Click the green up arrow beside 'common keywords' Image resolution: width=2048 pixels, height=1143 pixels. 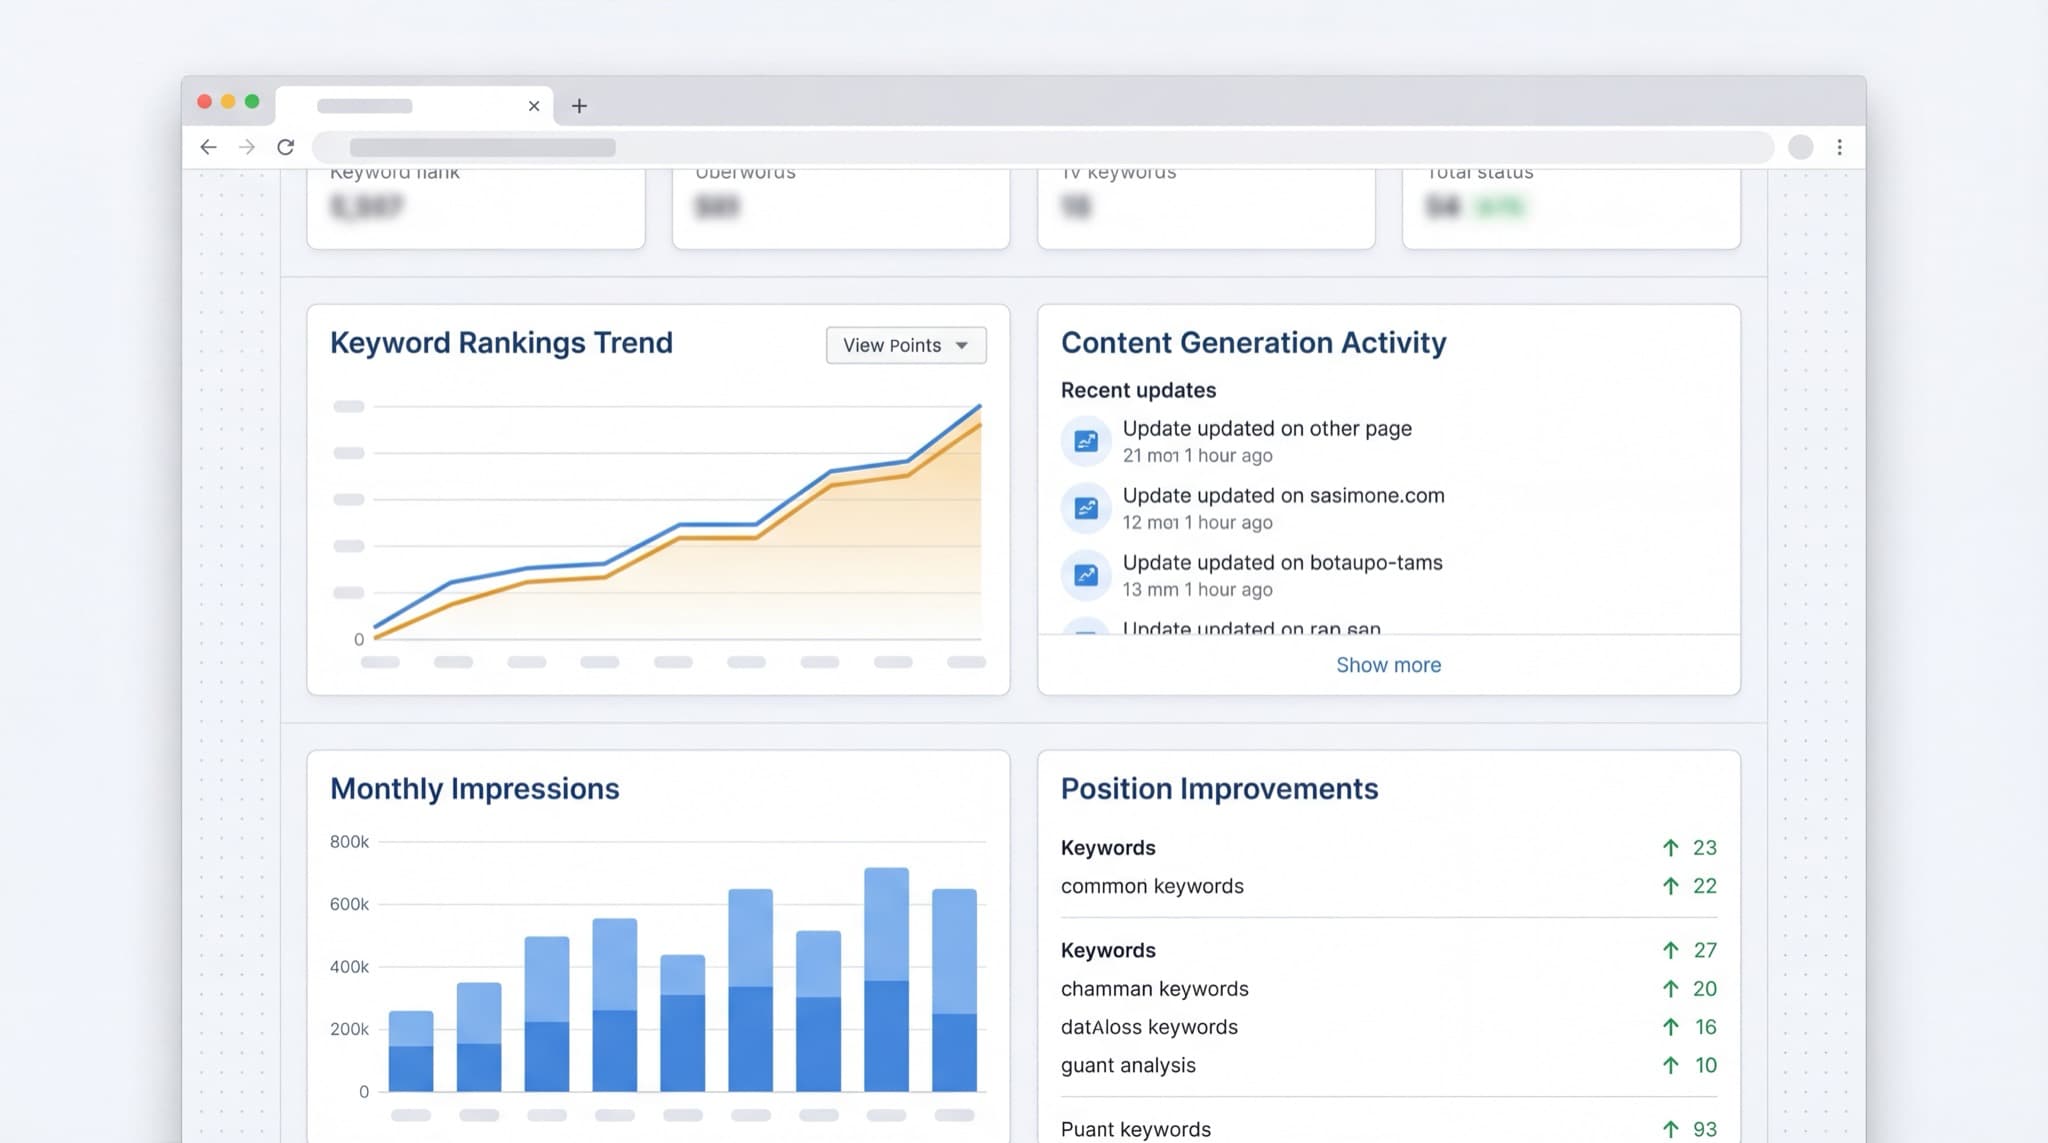point(1670,886)
